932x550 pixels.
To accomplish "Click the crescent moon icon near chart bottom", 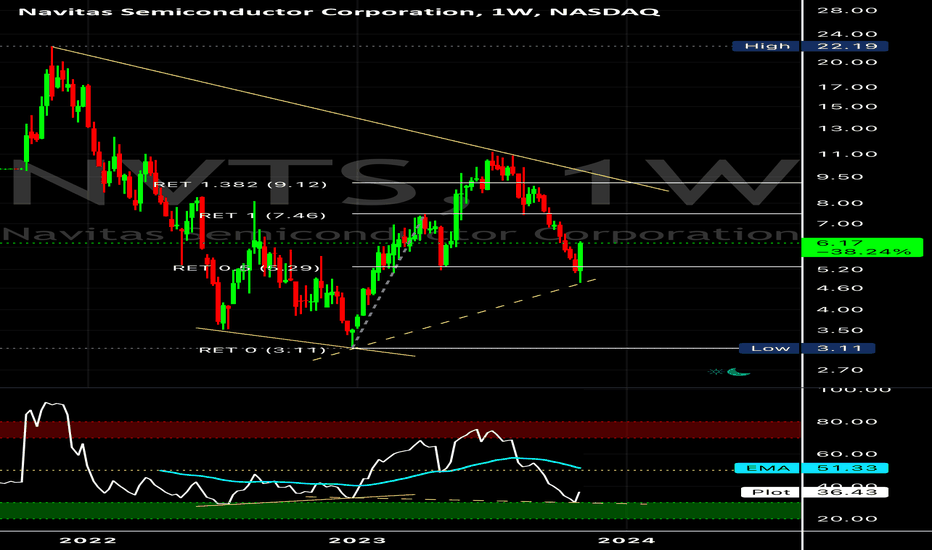I will (738, 372).
